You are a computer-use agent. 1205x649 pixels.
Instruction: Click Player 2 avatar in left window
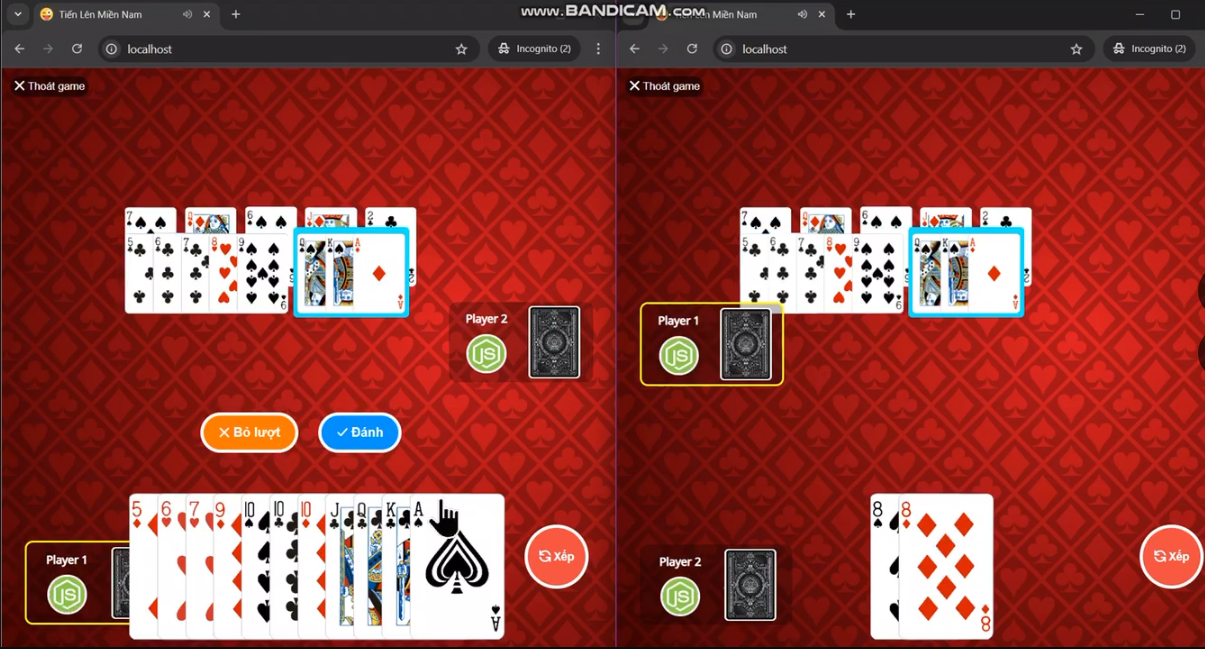[487, 354]
